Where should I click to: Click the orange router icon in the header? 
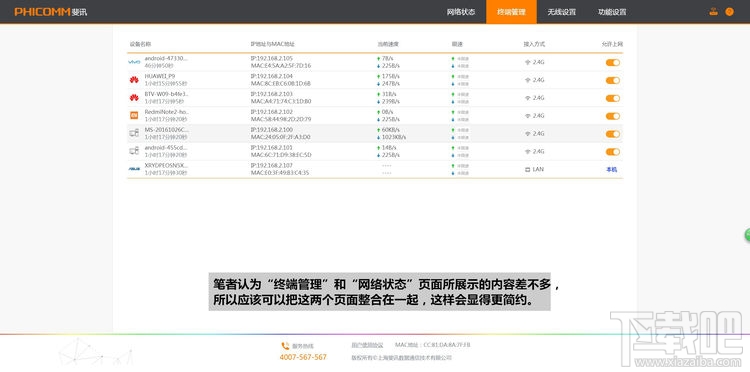(714, 11)
